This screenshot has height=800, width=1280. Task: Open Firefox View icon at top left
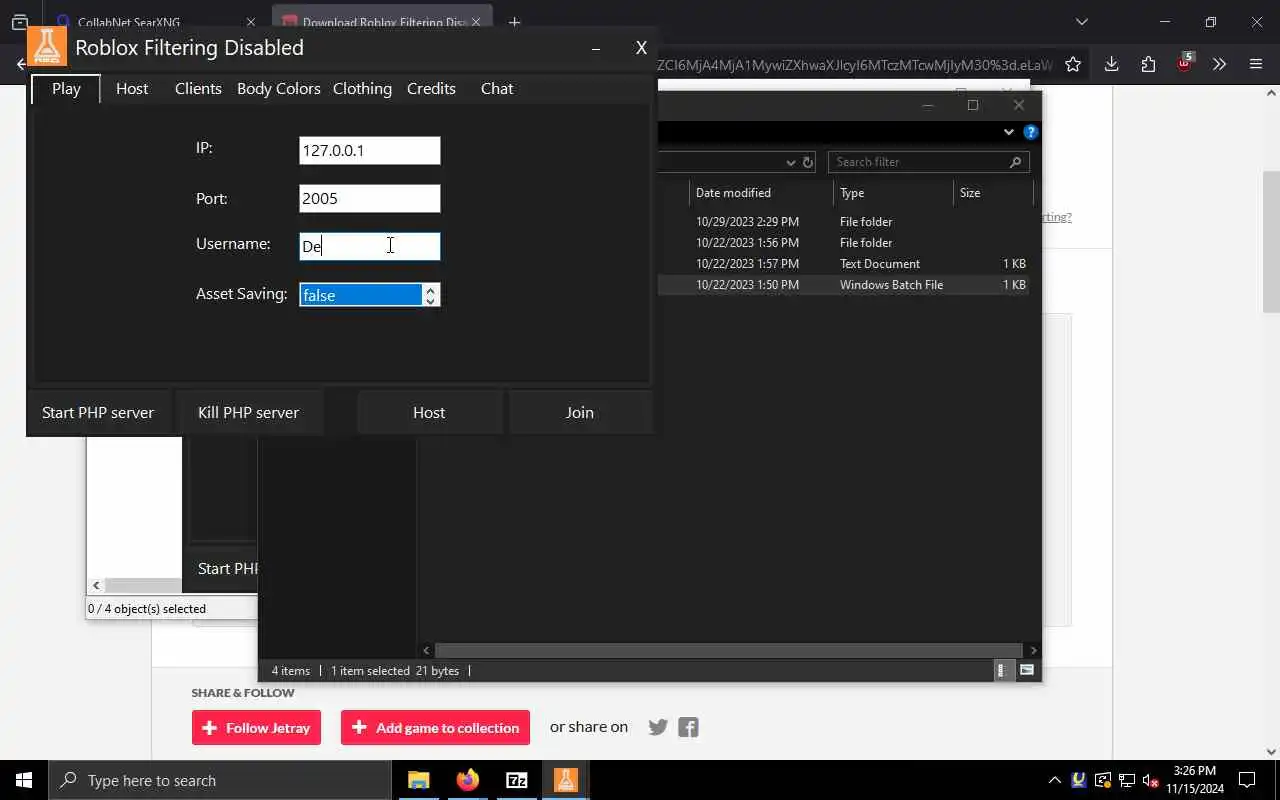point(19,22)
